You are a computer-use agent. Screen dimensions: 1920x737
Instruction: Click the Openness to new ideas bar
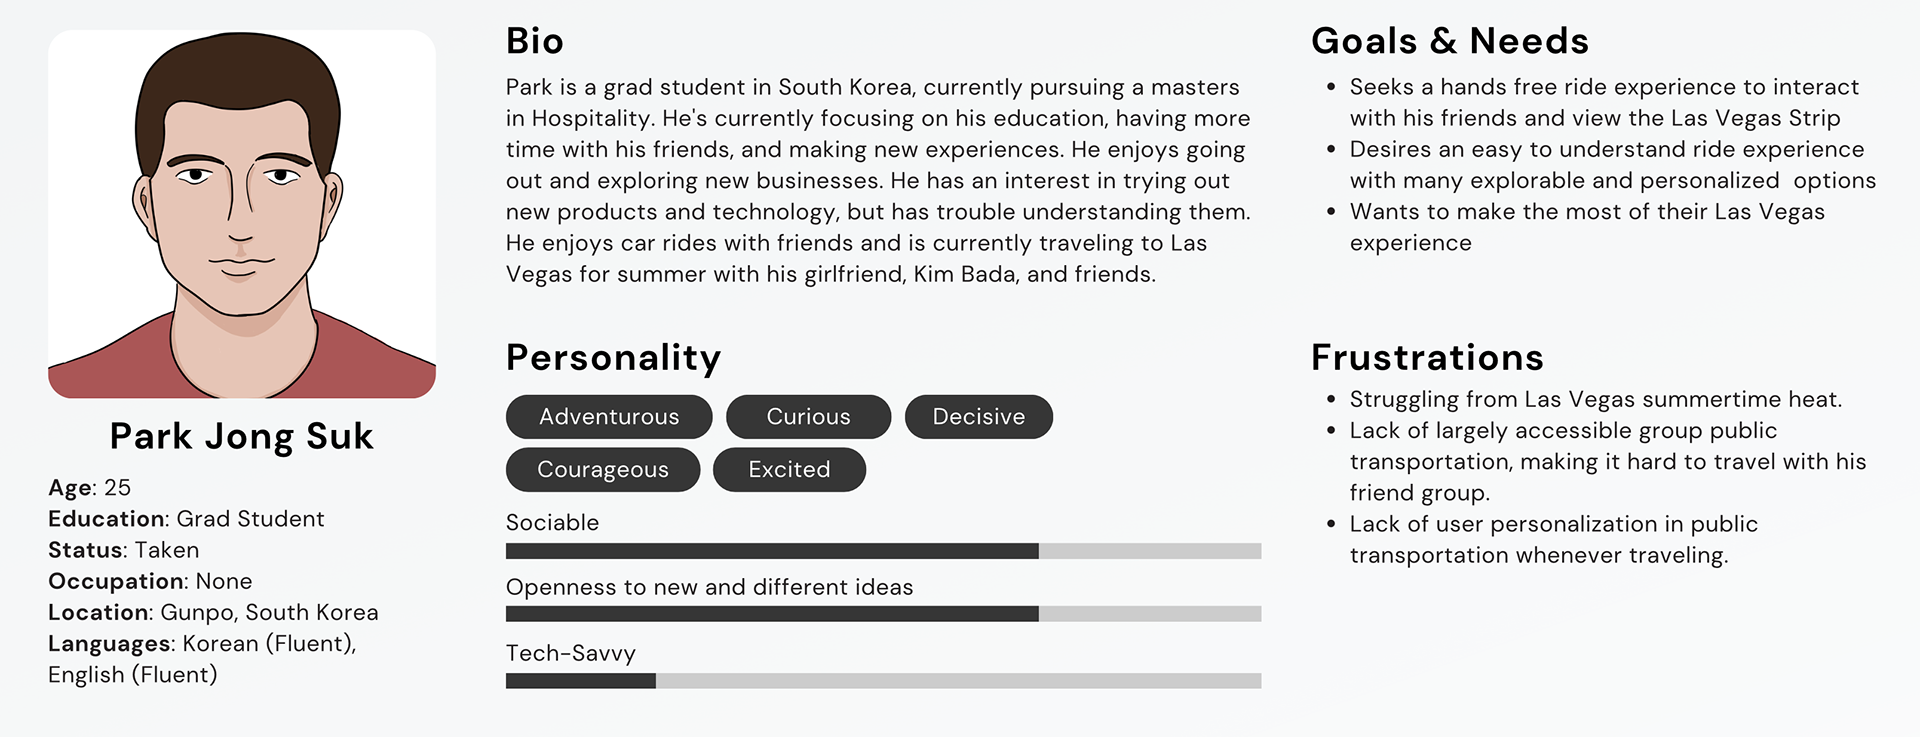tap(883, 614)
